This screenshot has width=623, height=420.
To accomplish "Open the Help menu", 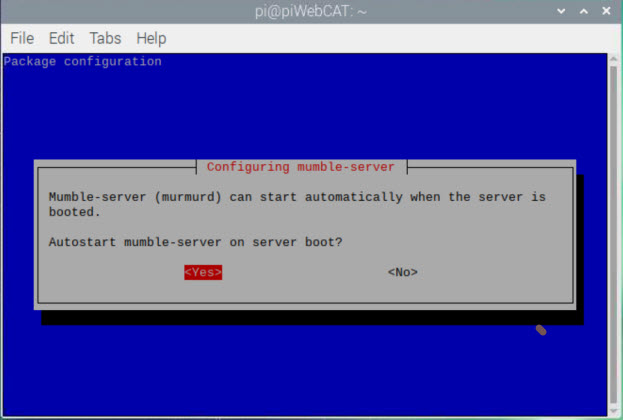I will (151, 39).
